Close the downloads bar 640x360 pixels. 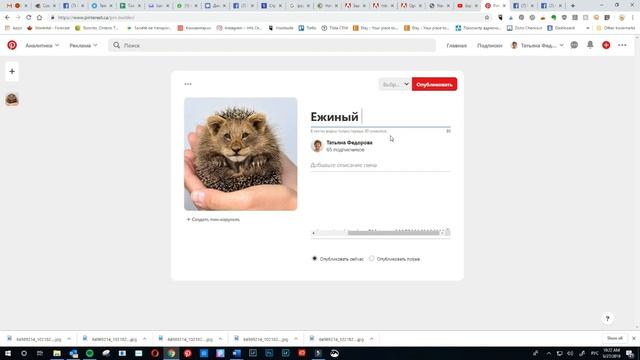pyautogui.click(x=634, y=338)
